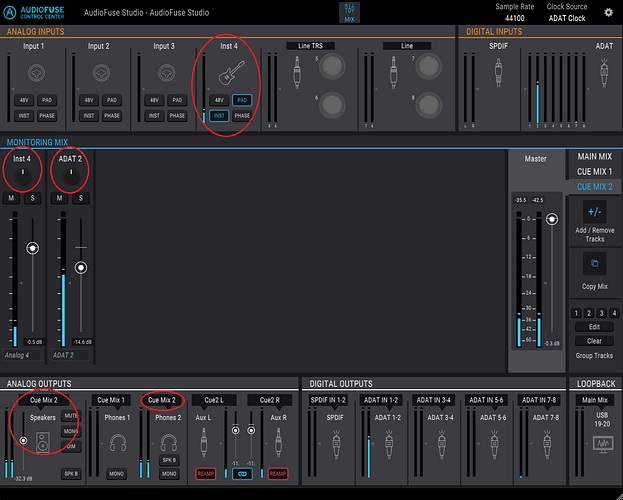Click the ADAT 3-4 output connector icon
Screen dimensions: 623x500
click(441, 444)
